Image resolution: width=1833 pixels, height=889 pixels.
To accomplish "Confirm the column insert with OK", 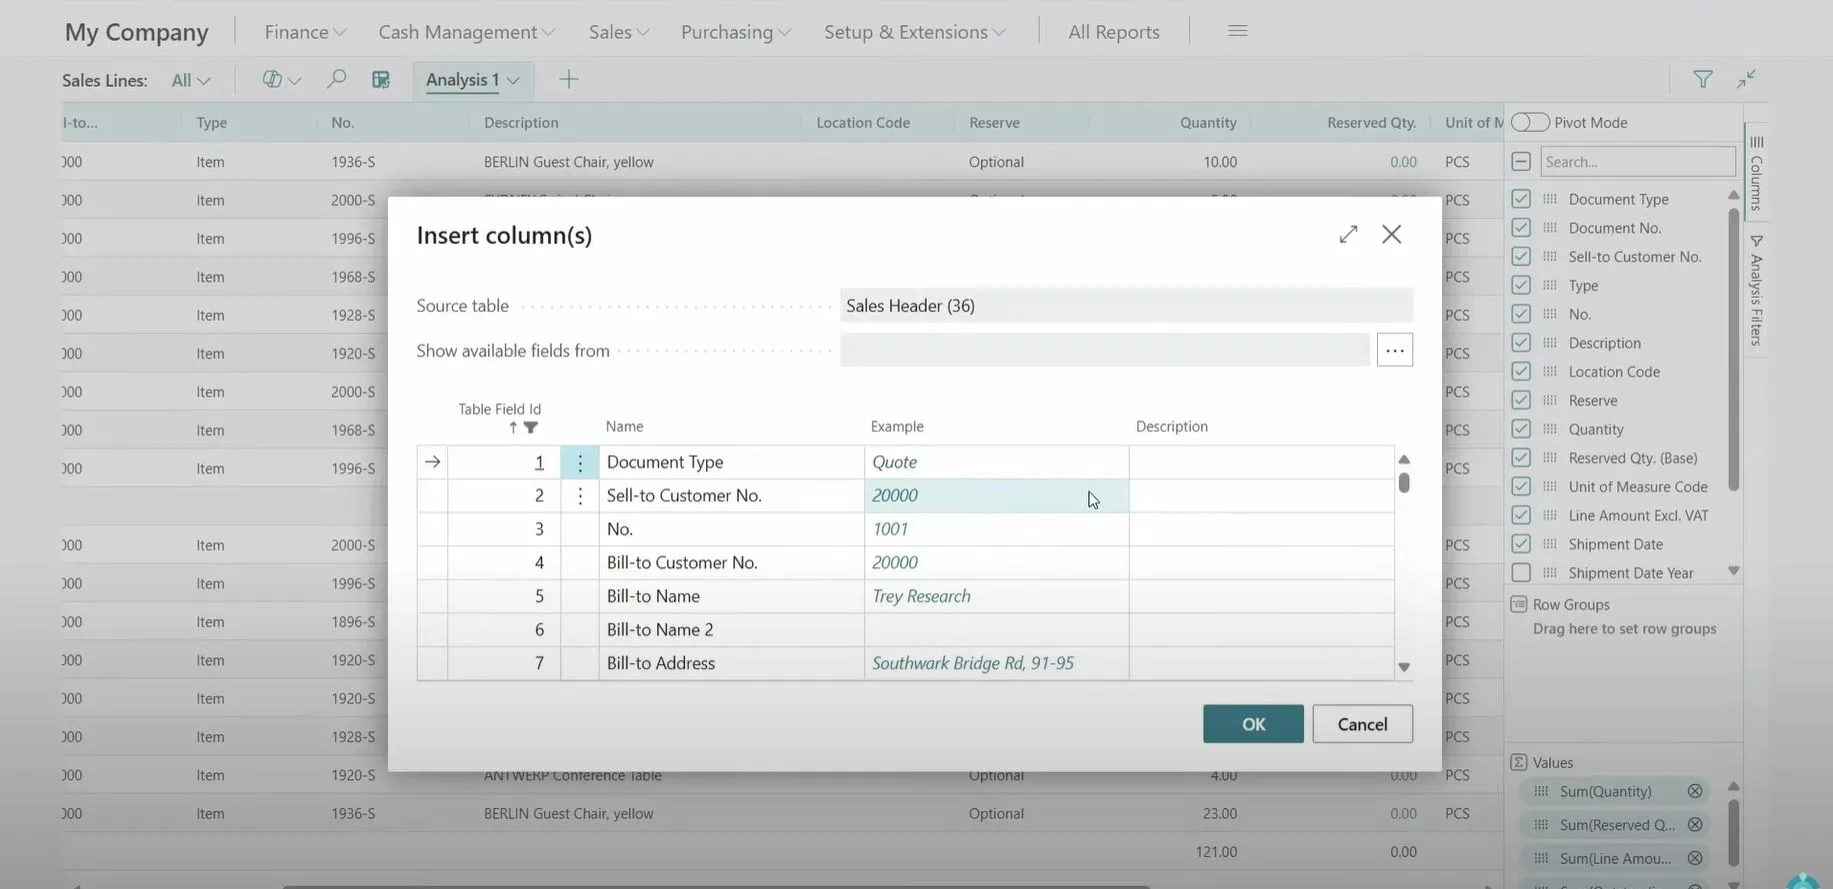I will [x=1253, y=724].
